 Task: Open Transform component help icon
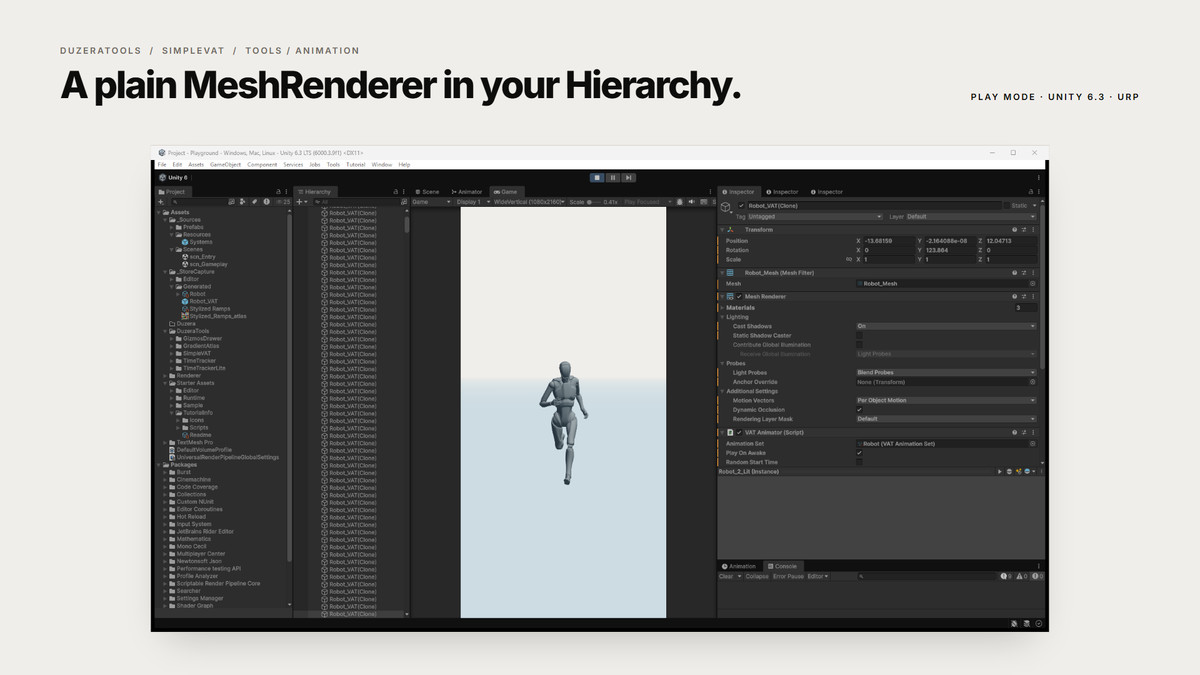click(x=1015, y=230)
